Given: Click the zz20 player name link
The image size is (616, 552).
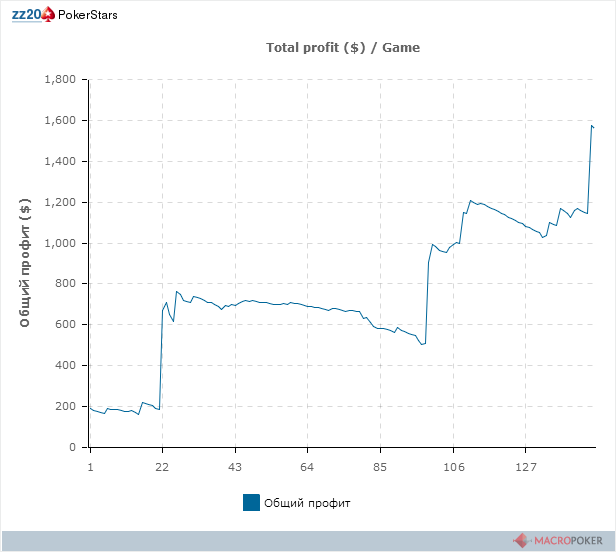Looking at the screenshot, I should [x=26, y=15].
